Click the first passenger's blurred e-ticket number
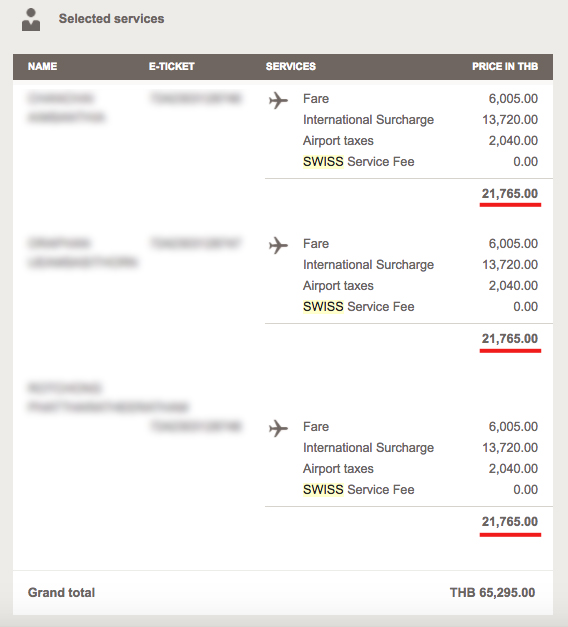The width and height of the screenshot is (568, 627). (196, 98)
